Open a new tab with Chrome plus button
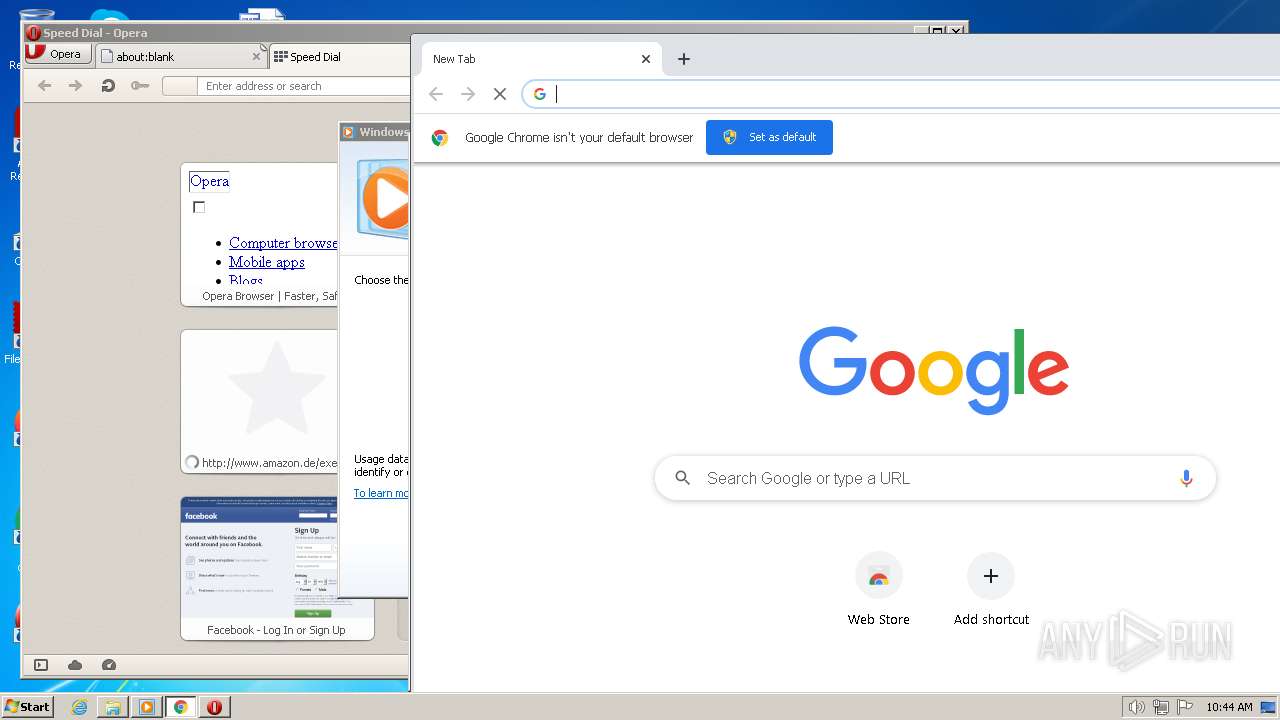 pyautogui.click(x=684, y=59)
